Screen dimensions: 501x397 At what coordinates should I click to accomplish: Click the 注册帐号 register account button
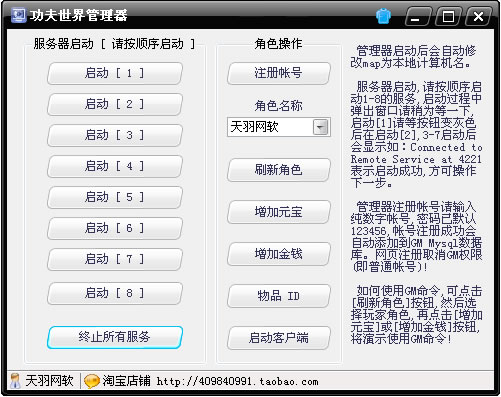[279, 73]
